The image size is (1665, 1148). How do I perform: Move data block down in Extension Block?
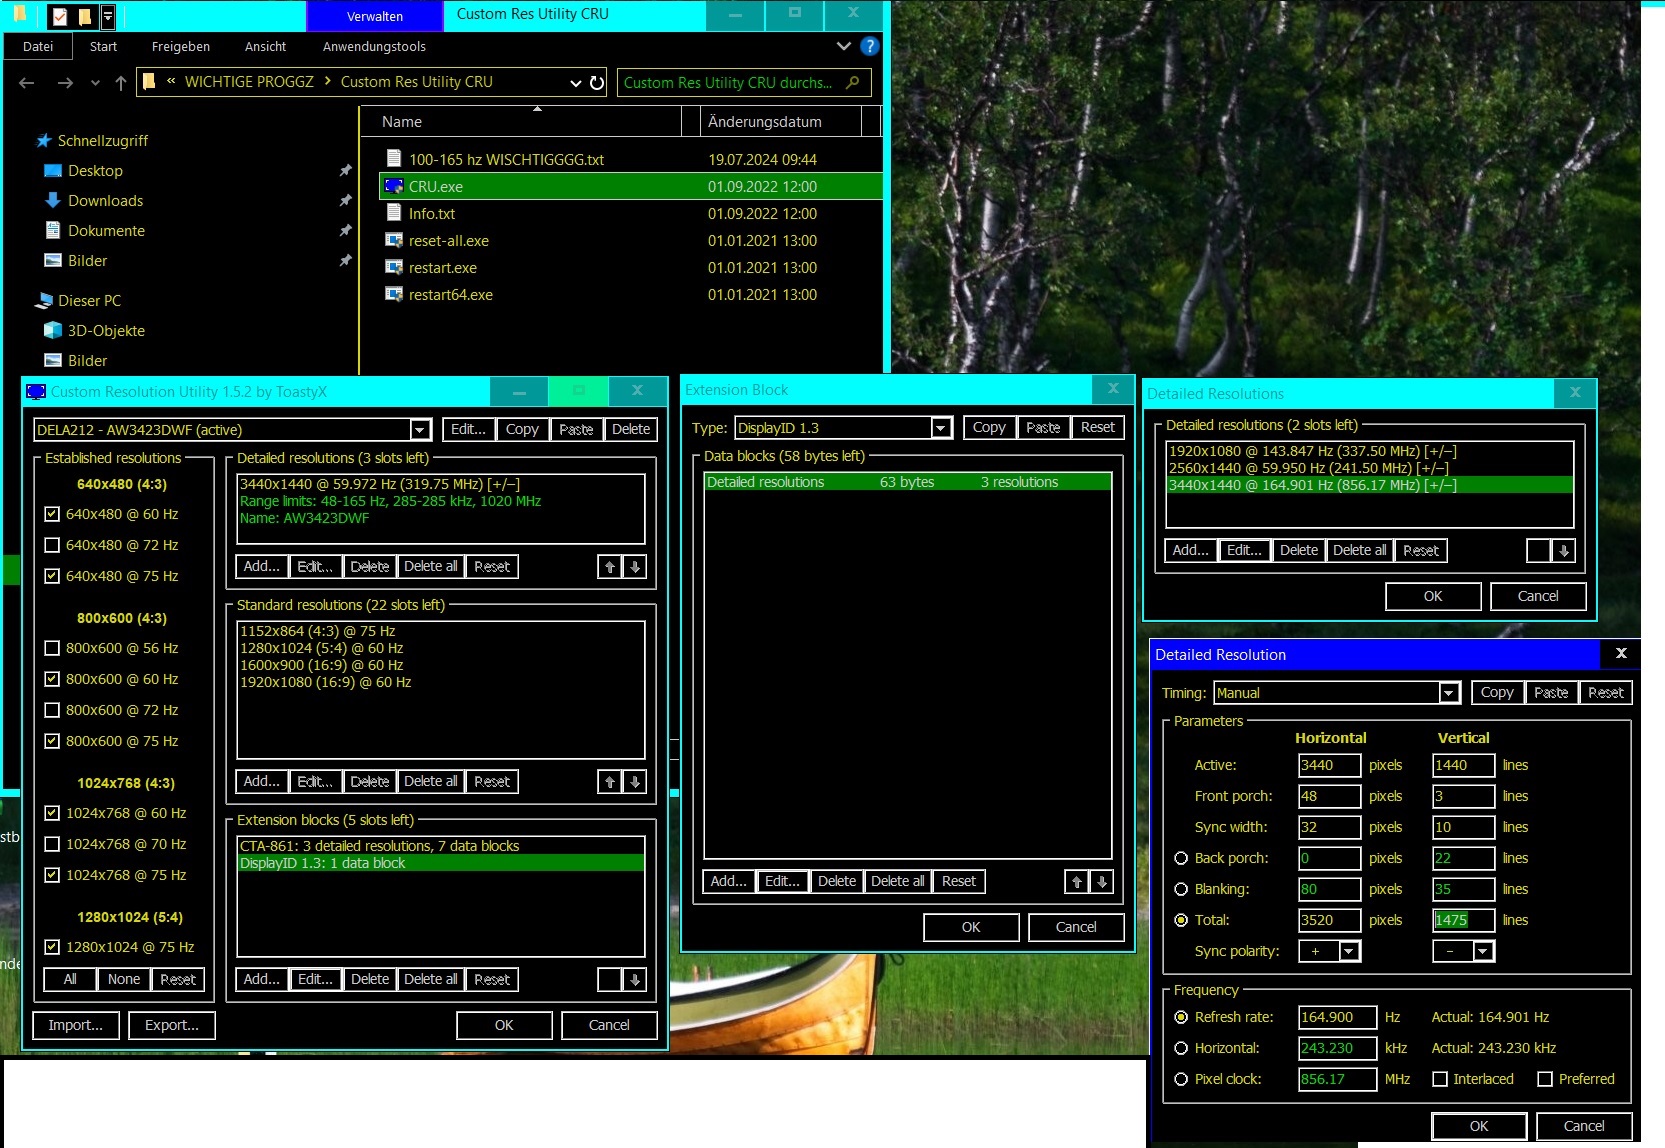[1102, 882]
